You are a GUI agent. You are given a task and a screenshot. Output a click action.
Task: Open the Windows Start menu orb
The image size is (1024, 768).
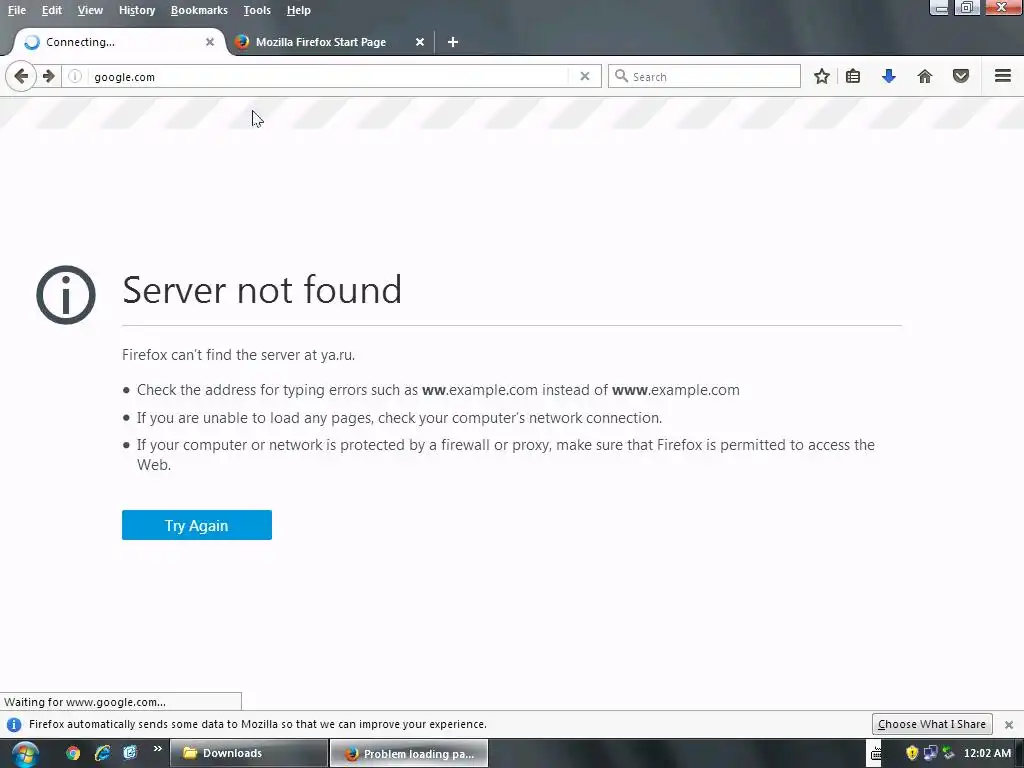25,754
